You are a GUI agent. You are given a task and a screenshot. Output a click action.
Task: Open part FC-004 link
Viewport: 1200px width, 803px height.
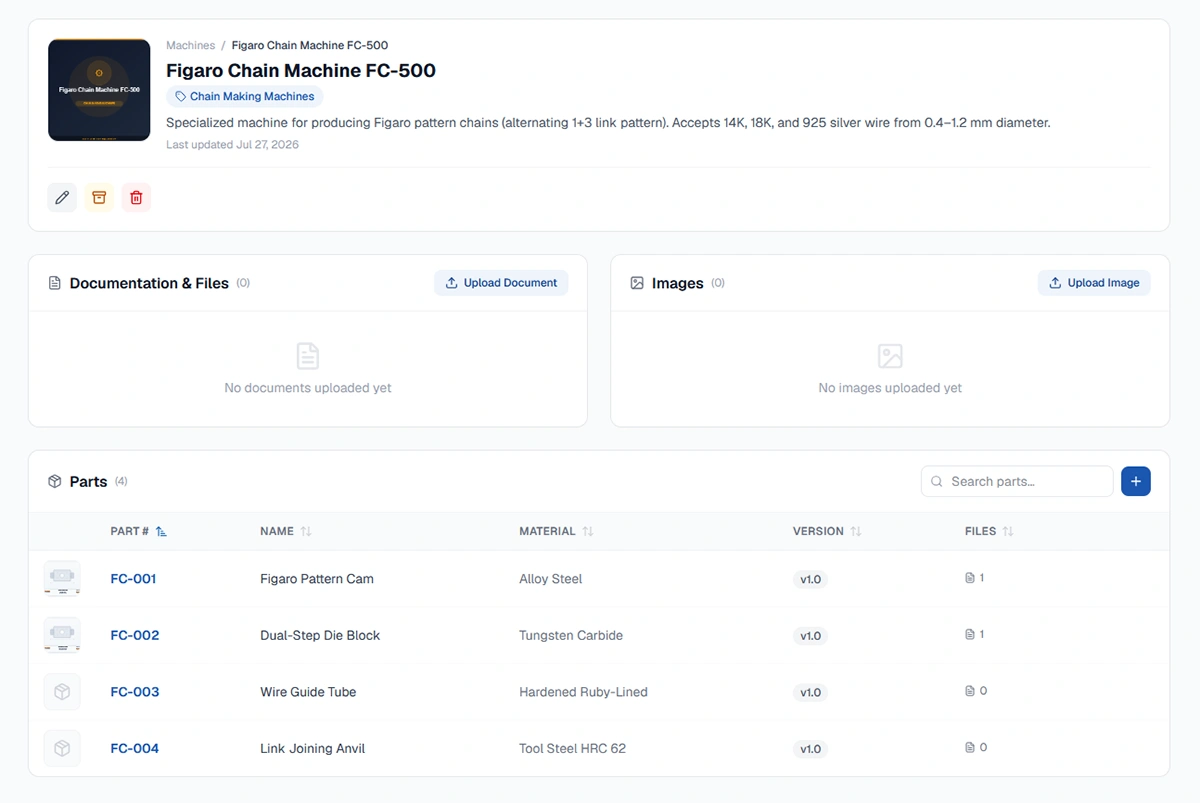coord(135,748)
